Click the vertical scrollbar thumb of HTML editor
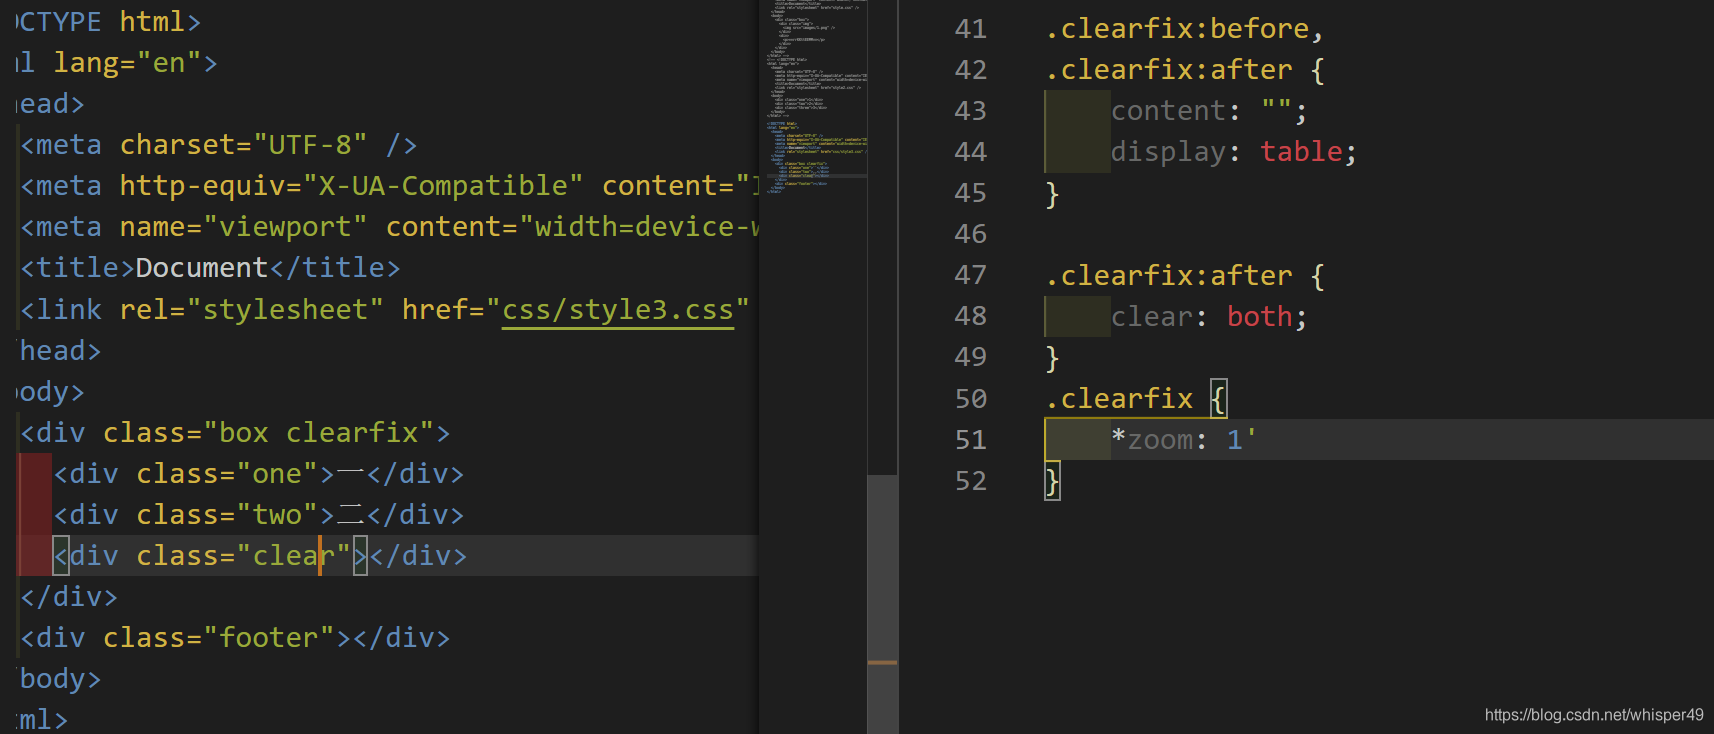 (x=882, y=604)
